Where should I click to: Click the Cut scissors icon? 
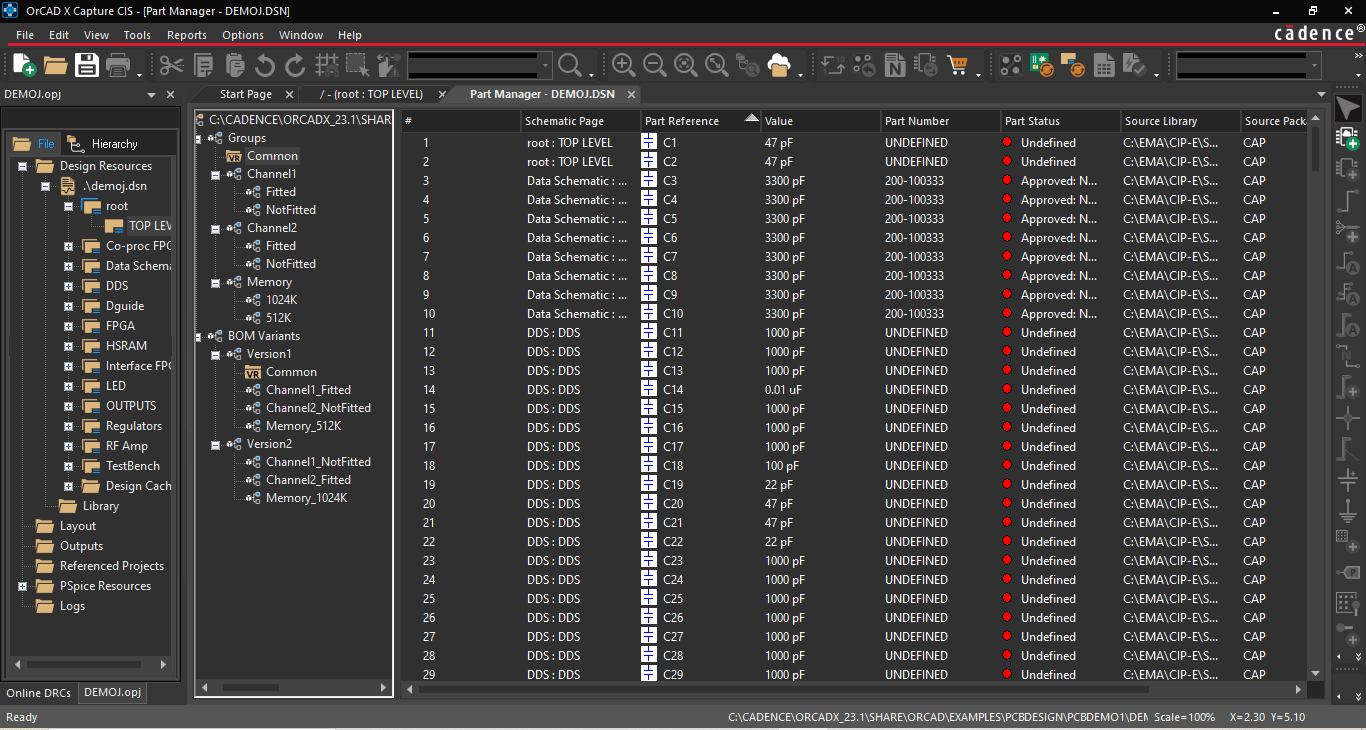[172, 66]
